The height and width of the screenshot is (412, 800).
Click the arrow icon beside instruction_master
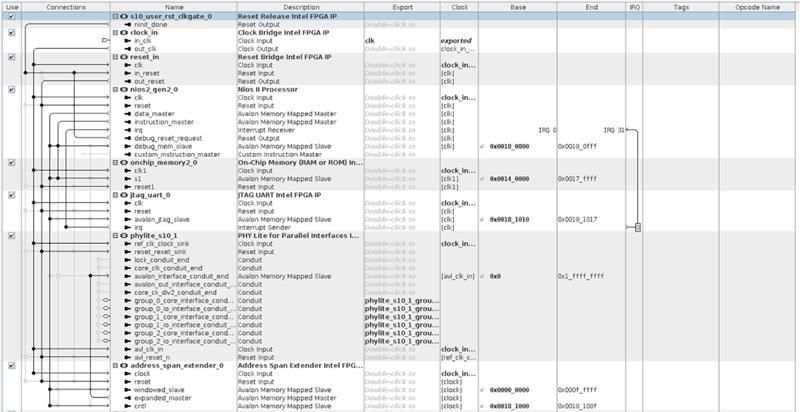128,122
